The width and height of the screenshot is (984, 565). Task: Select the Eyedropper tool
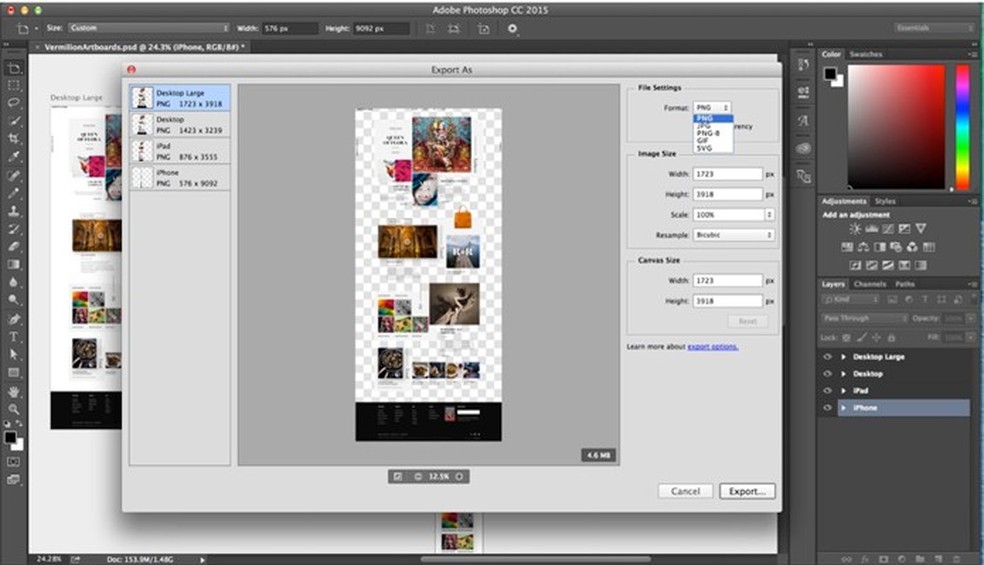click(14, 157)
